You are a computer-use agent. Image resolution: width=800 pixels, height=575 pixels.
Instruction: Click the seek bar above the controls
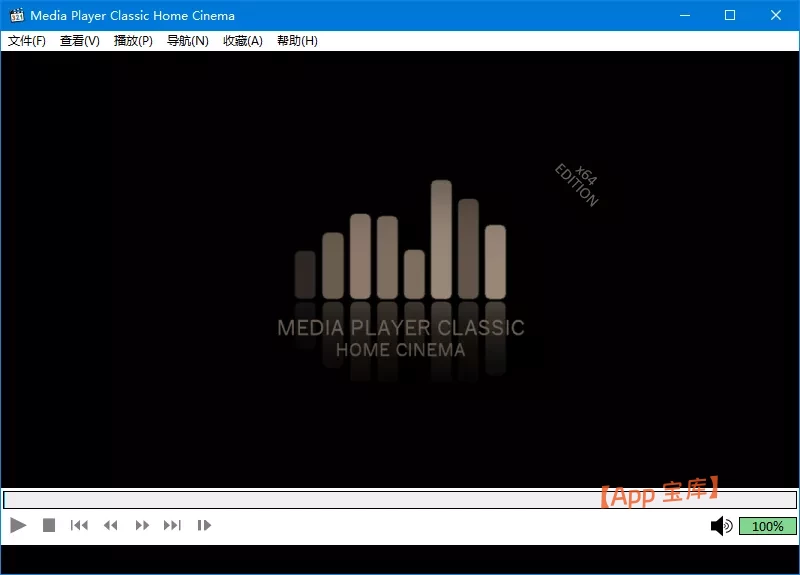click(x=300, y=499)
